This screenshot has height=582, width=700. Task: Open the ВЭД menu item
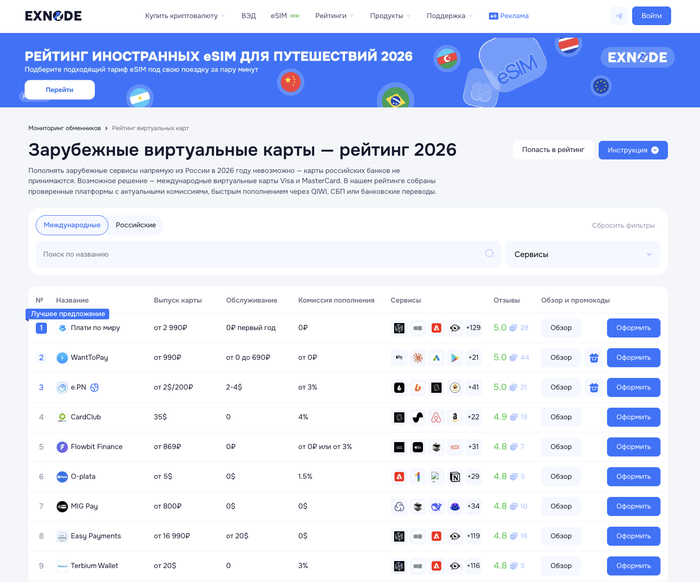249,16
